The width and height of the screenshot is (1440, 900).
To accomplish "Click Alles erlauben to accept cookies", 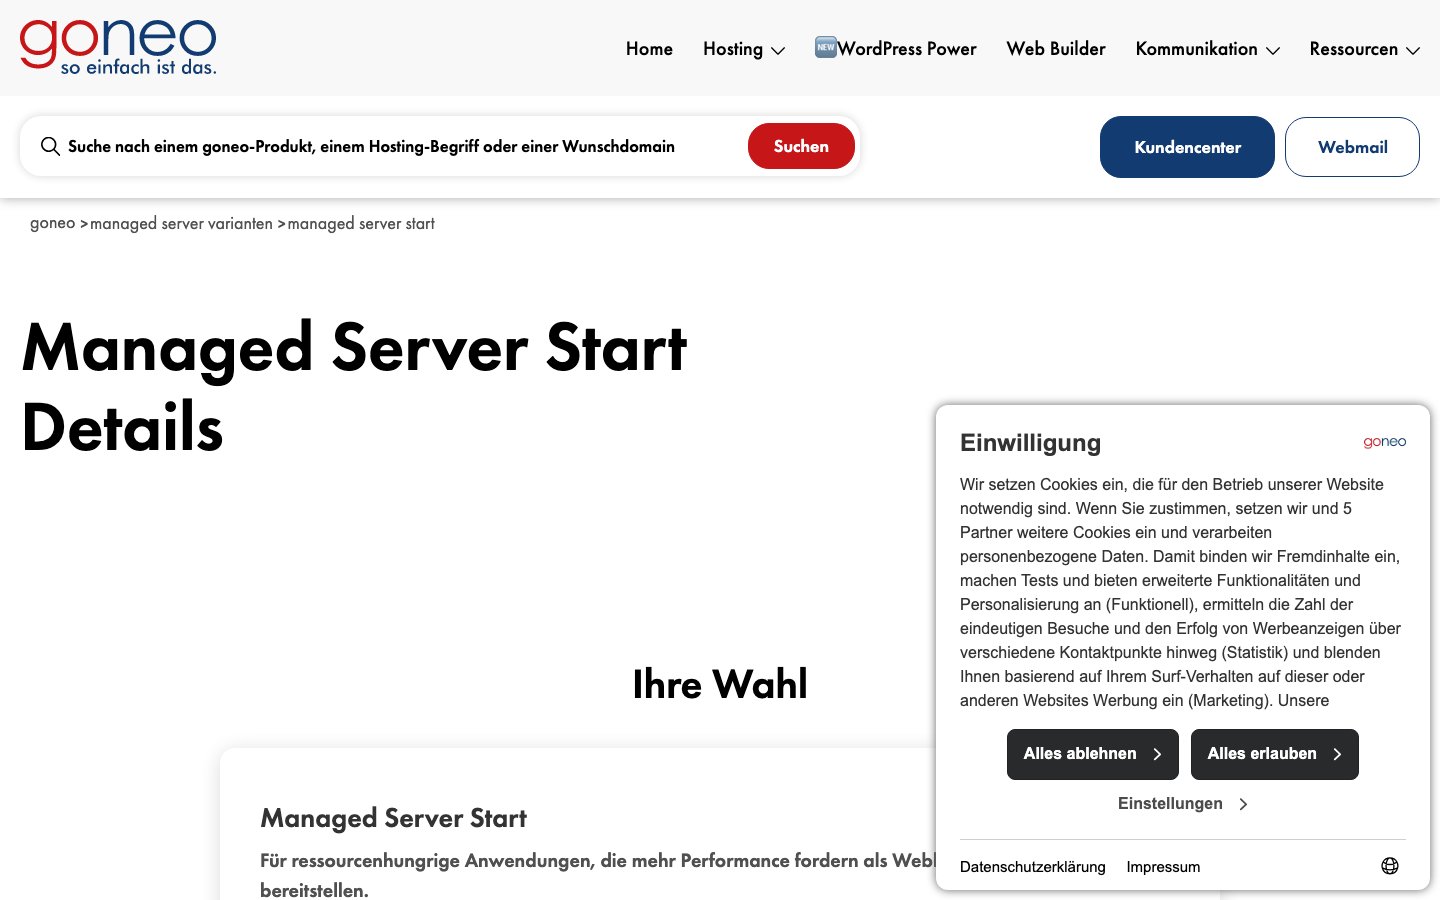I will 1275,754.
